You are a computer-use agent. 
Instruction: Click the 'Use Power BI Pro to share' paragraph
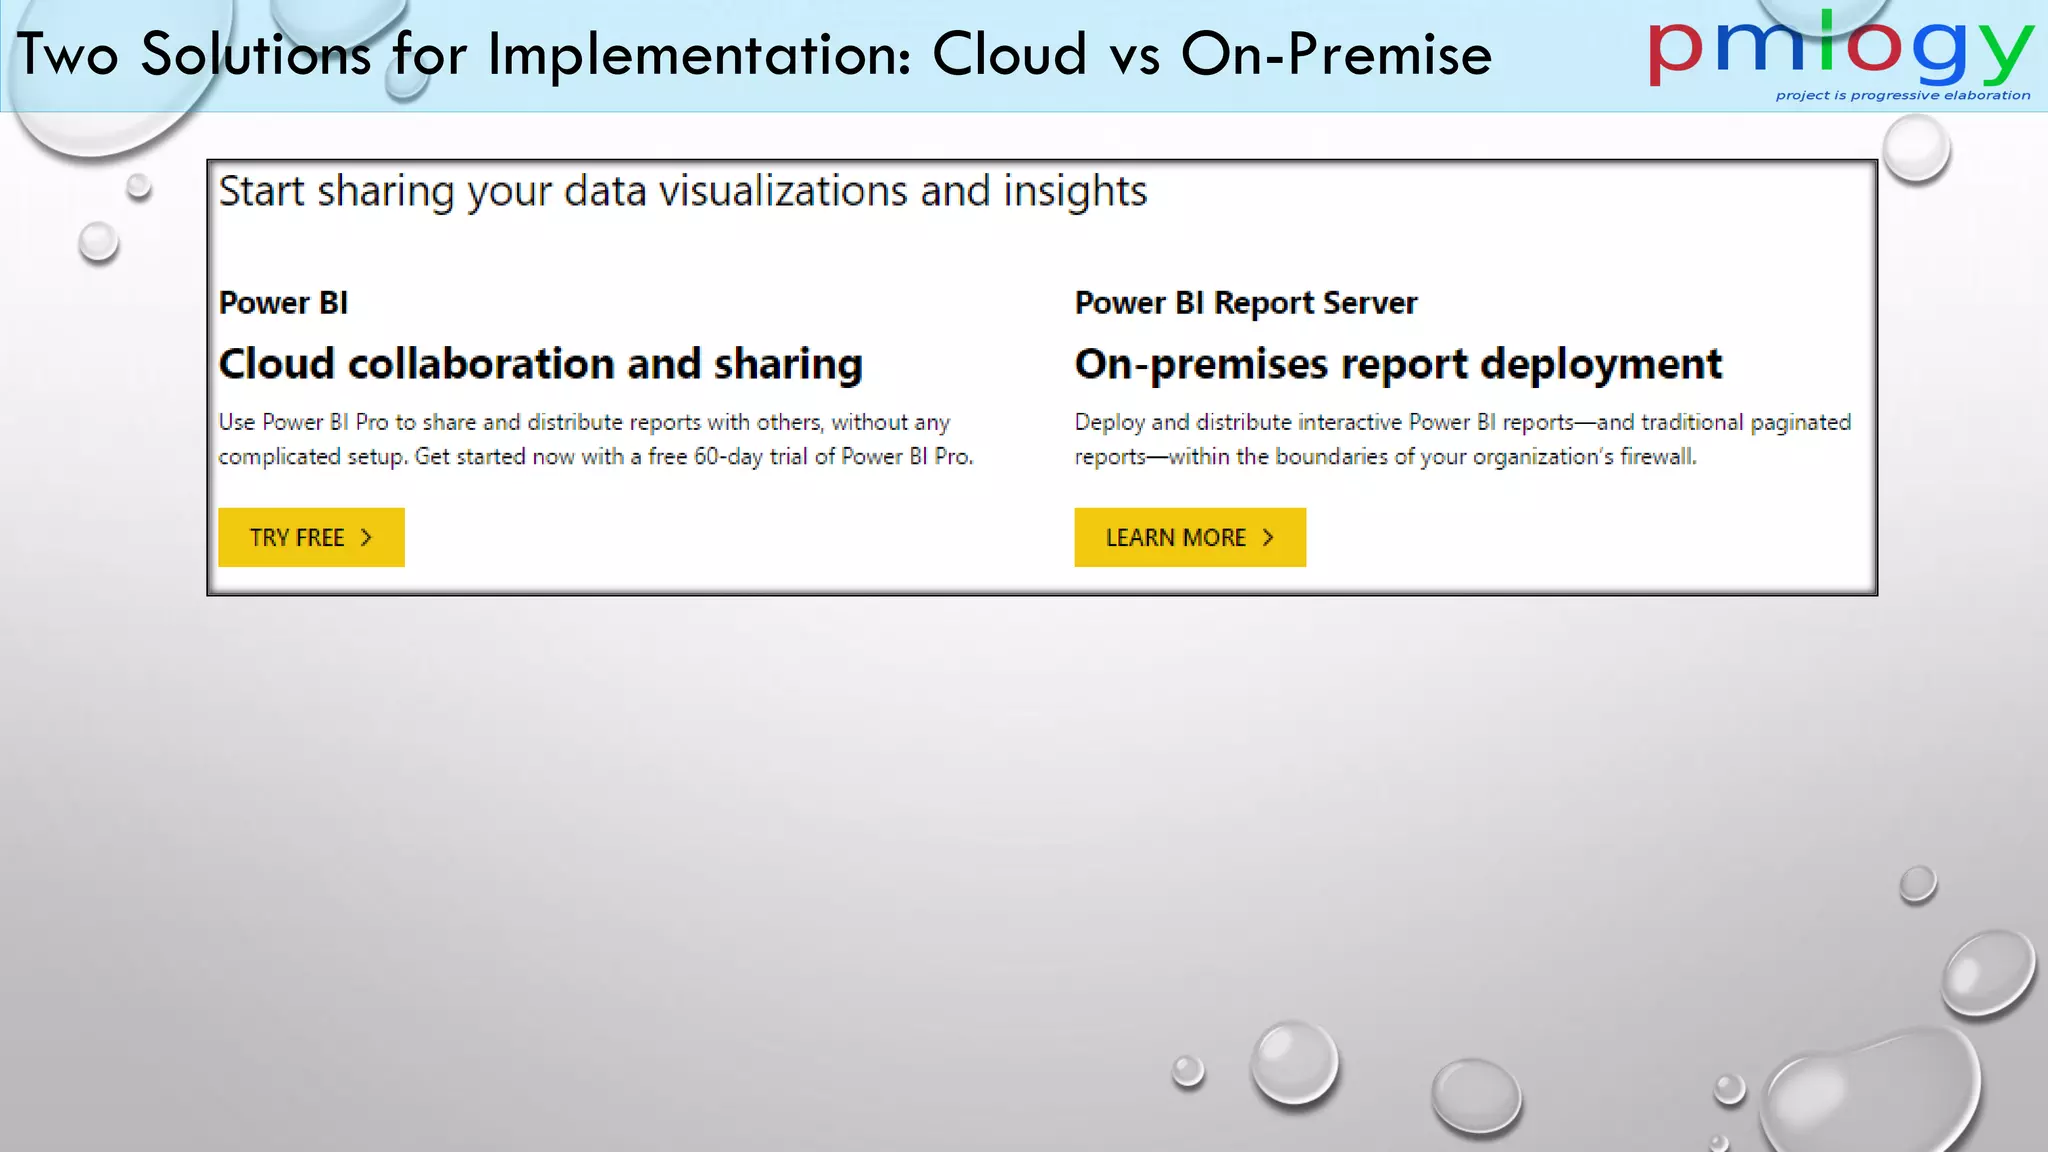[596, 439]
